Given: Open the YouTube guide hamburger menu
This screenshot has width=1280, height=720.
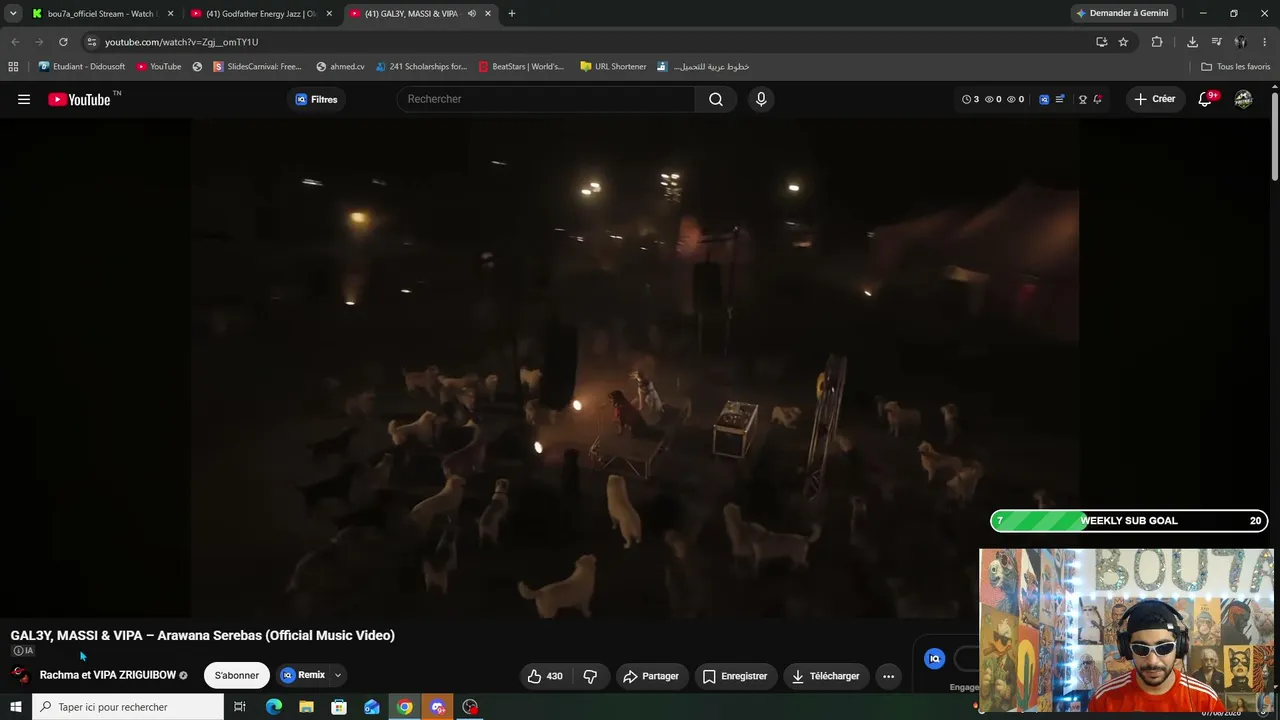Looking at the screenshot, I should pyautogui.click(x=24, y=99).
